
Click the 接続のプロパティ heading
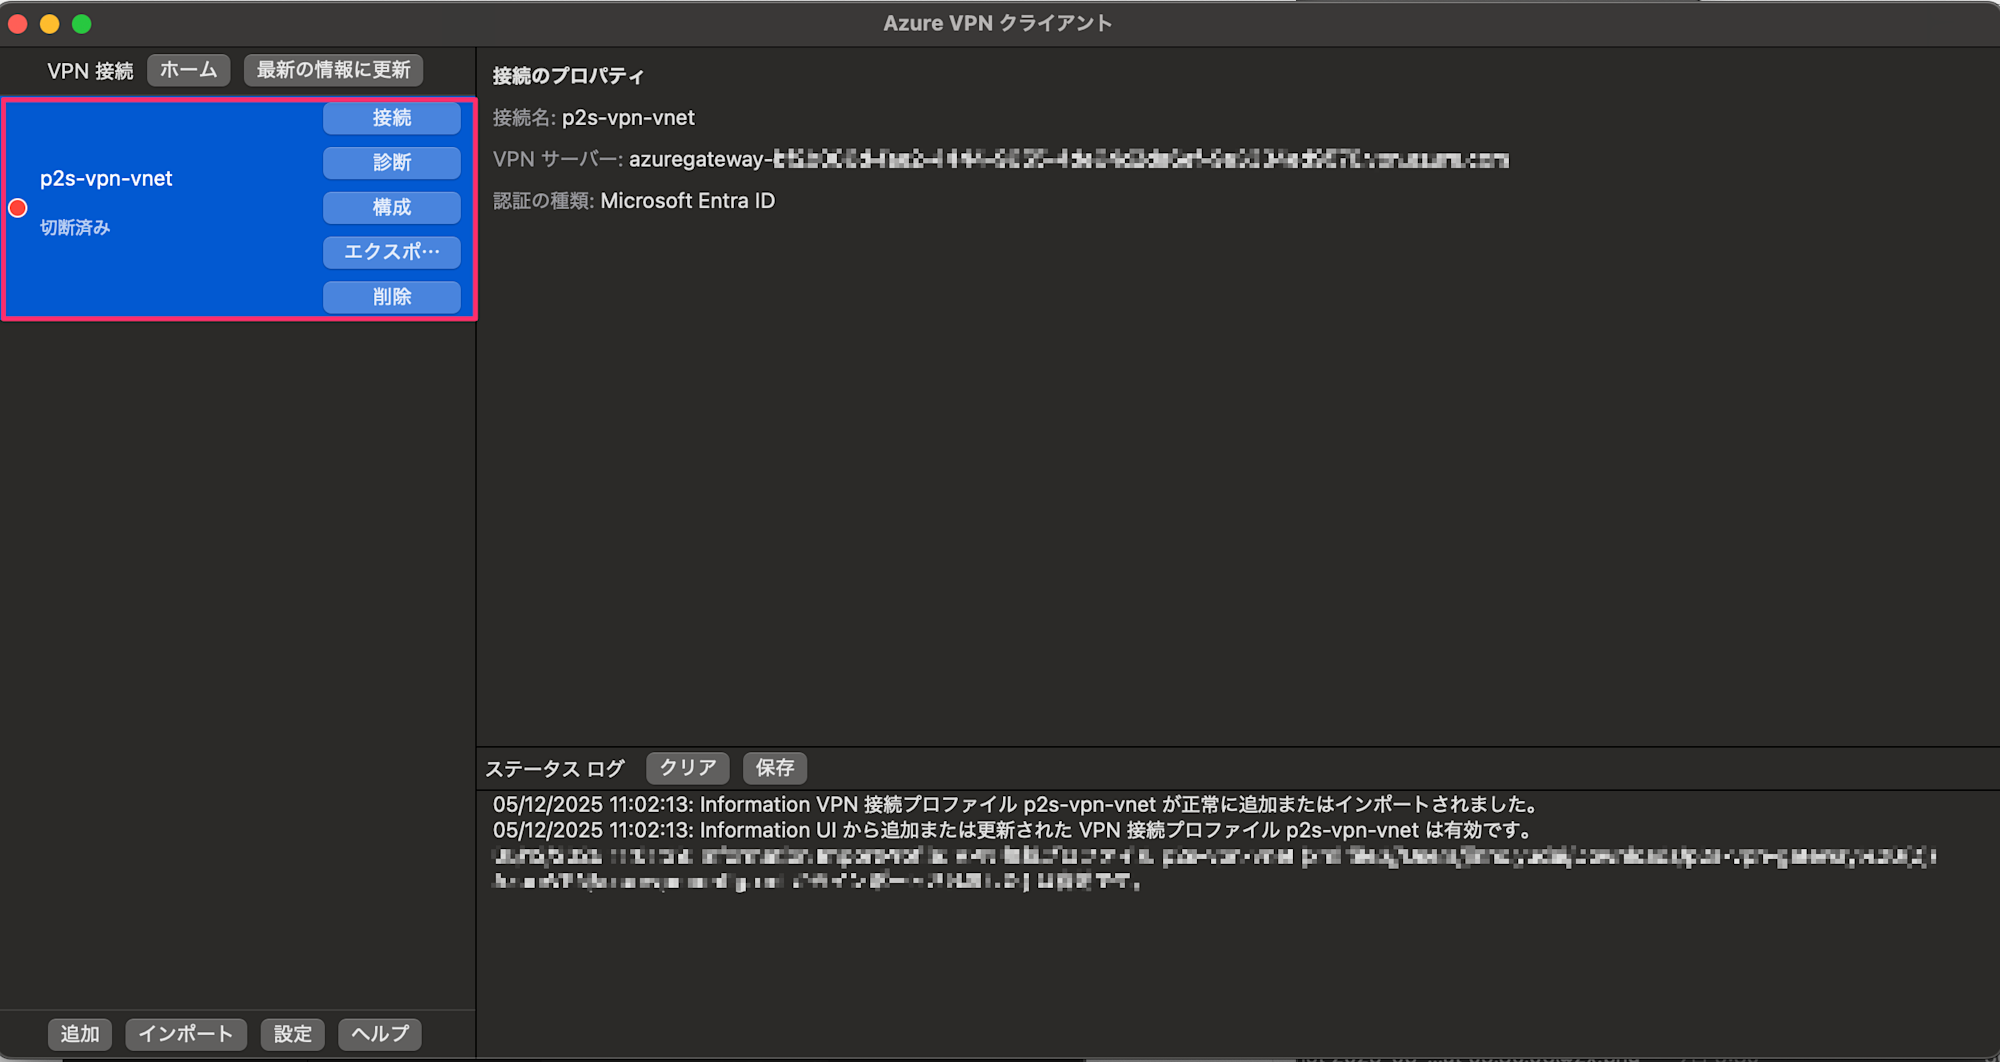click(568, 76)
